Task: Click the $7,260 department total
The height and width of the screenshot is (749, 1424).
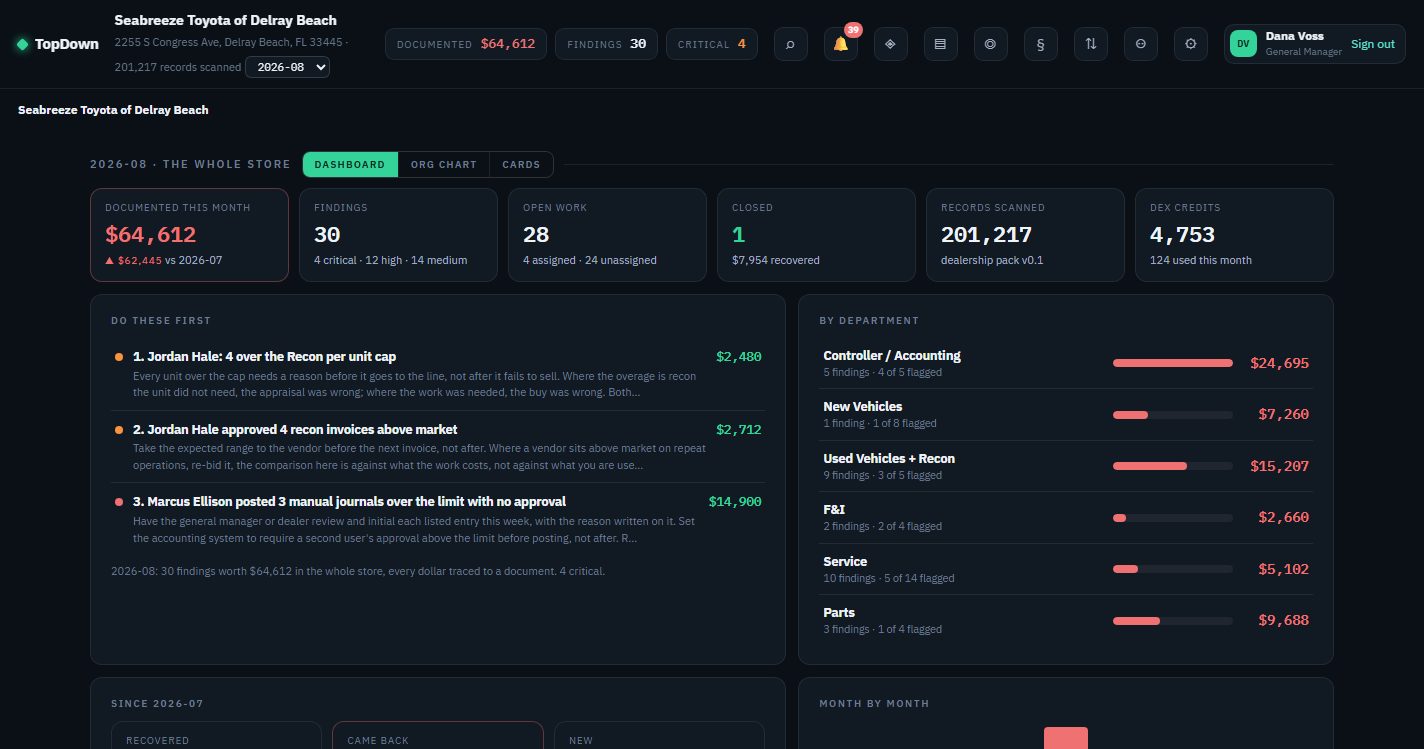Action: tap(1283, 414)
